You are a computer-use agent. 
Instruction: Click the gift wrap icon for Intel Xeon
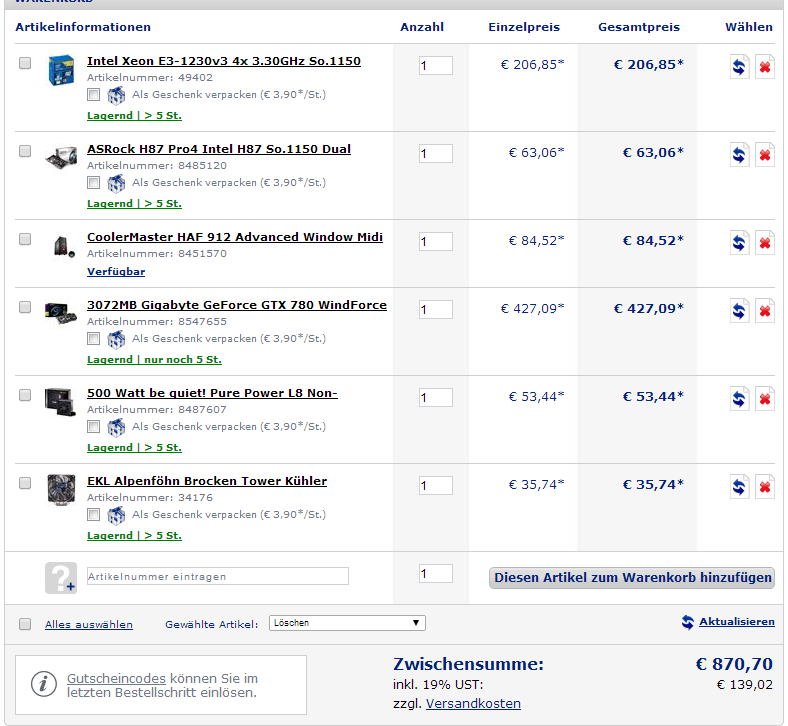pyautogui.click(x=116, y=95)
